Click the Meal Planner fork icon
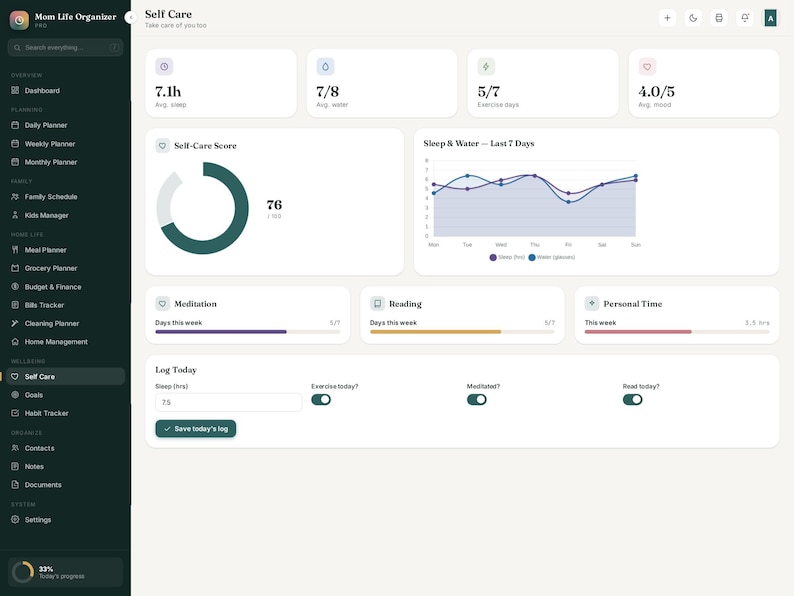 [15, 250]
